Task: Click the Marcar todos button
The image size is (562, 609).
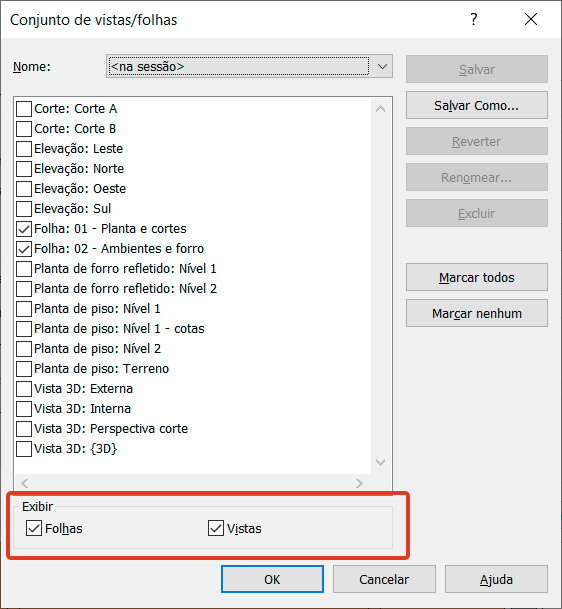Action: pyautogui.click(x=477, y=277)
